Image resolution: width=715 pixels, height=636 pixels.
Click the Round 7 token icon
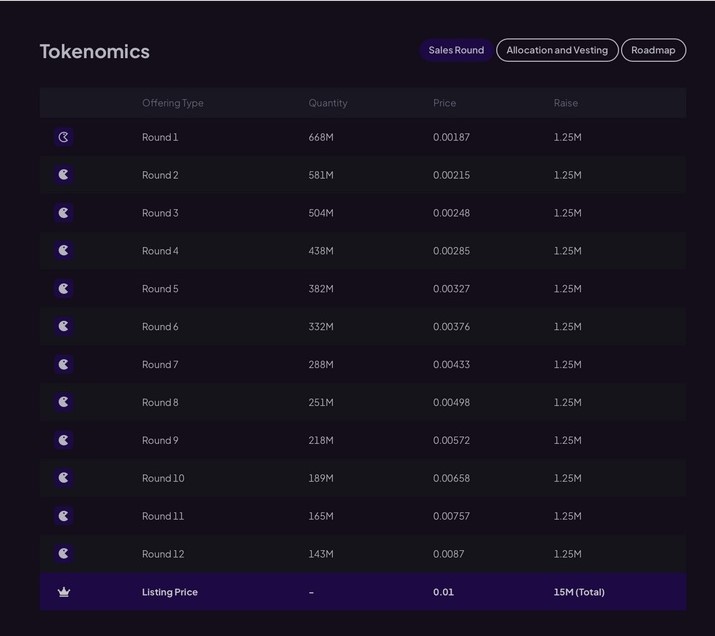[x=64, y=365]
